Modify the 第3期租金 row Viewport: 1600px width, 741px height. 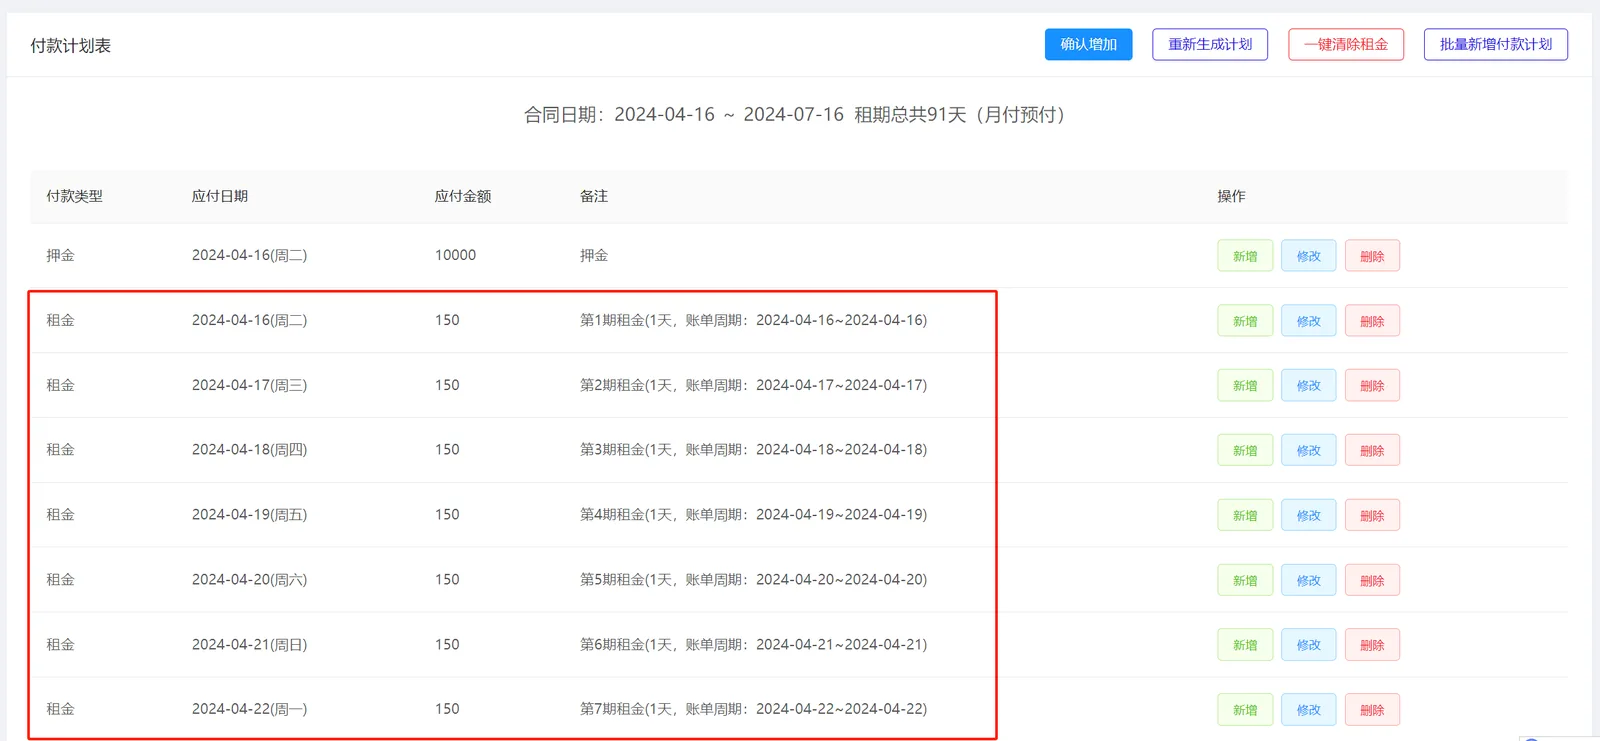pyautogui.click(x=1309, y=450)
